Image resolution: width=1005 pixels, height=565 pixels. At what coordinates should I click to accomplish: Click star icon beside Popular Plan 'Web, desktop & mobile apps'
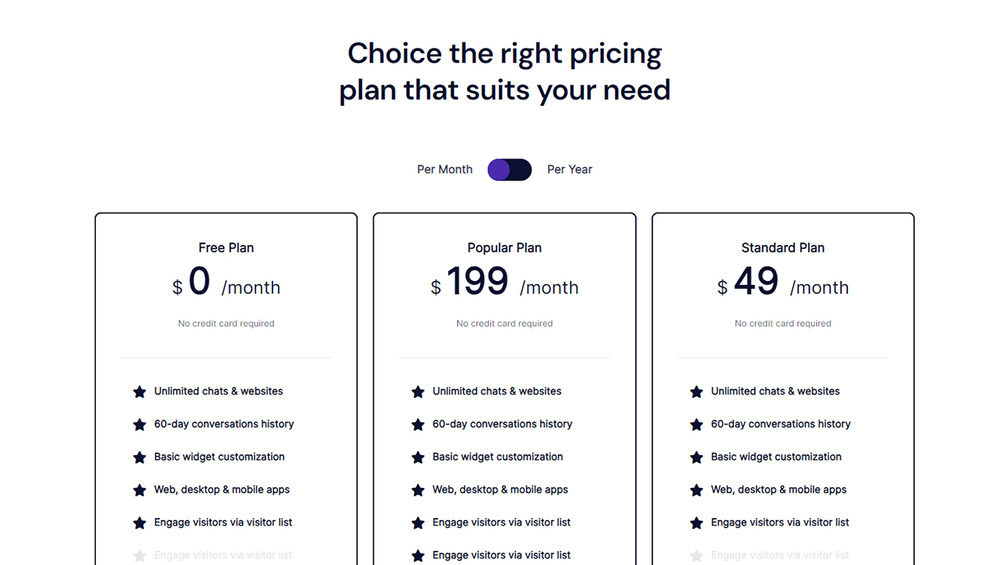click(418, 491)
